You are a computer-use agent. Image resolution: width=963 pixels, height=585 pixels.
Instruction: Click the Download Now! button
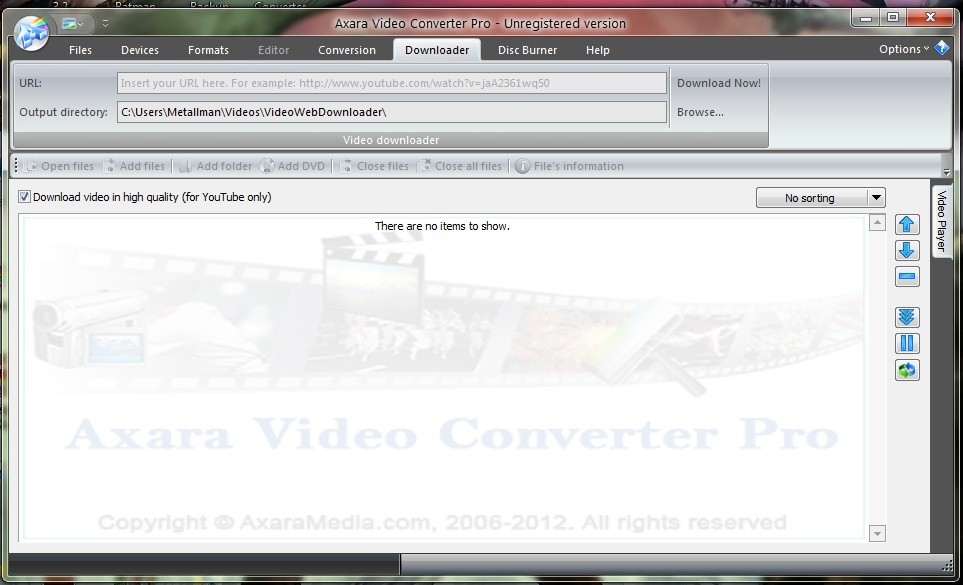click(718, 83)
